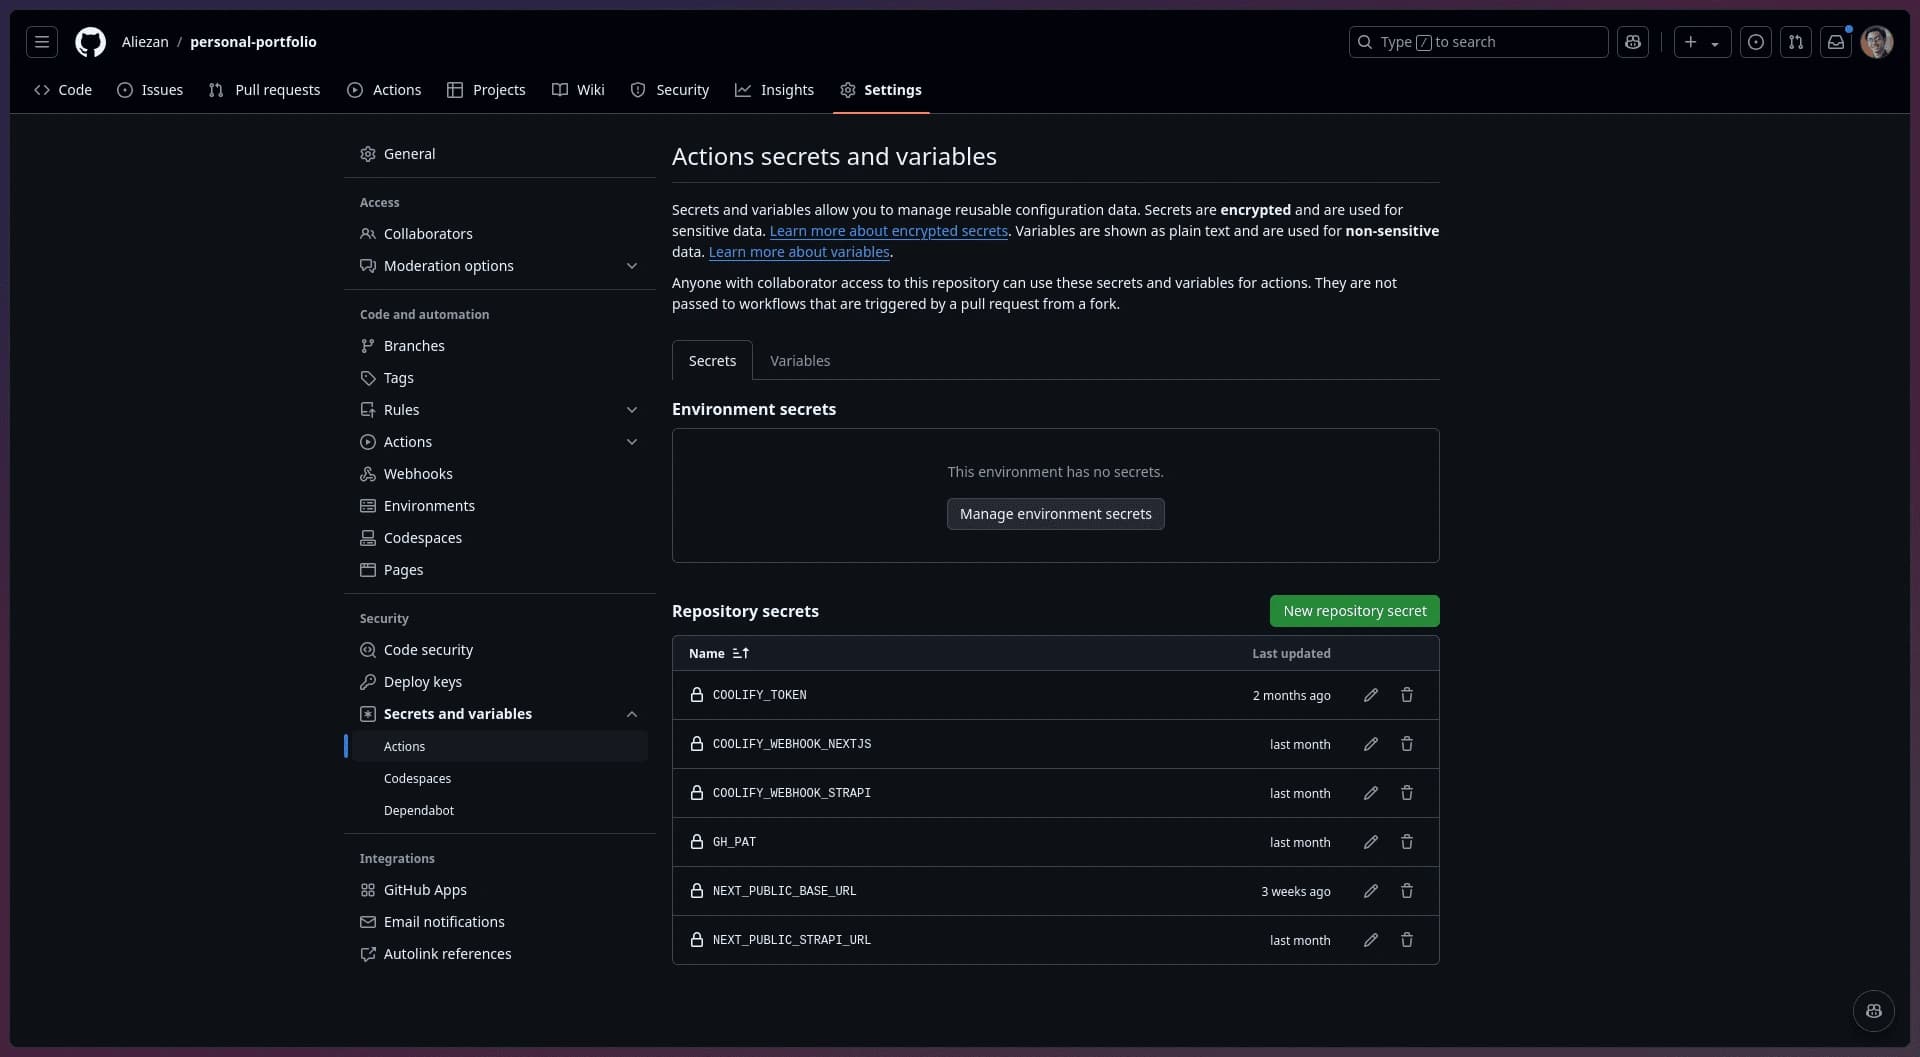
Task: Select Actions under Secrets and variables
Action: pos(500,747)
